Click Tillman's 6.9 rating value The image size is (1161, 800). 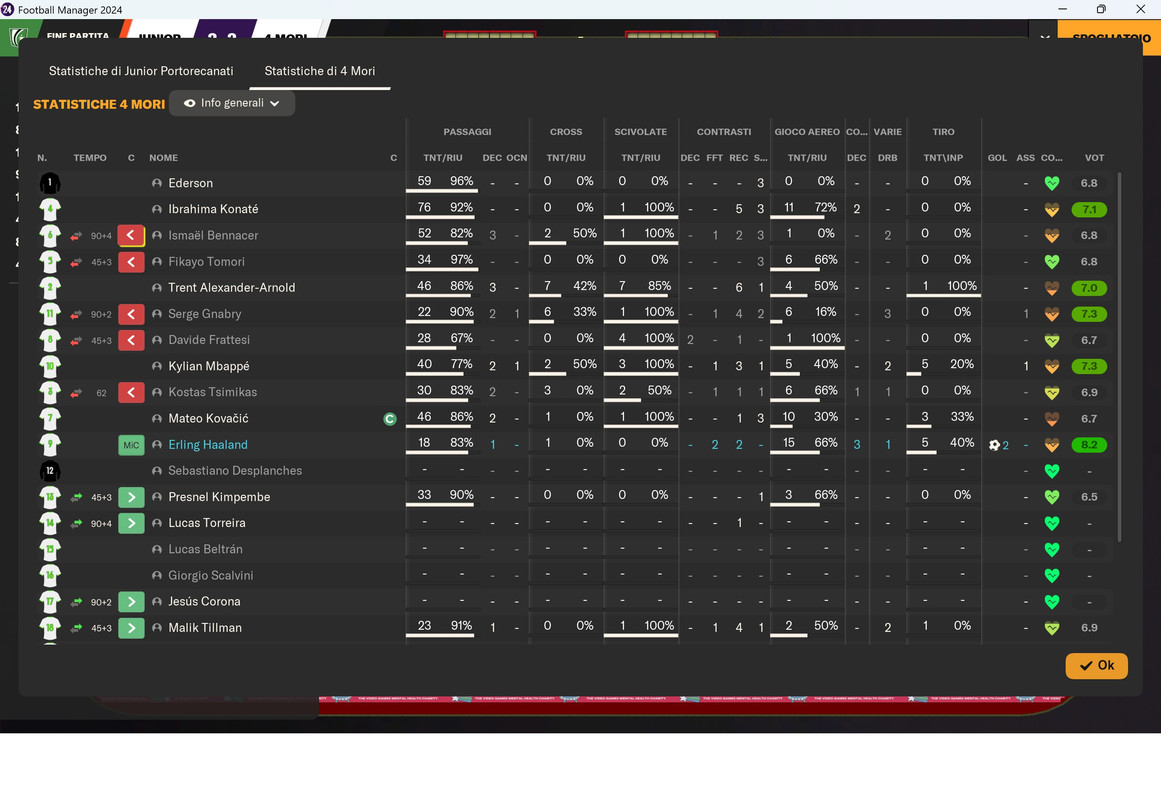[1089, 627]
